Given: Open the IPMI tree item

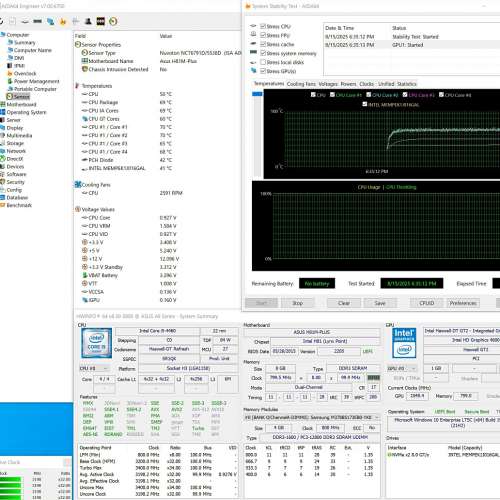Looking at the screenshot, I should point(19,66).
